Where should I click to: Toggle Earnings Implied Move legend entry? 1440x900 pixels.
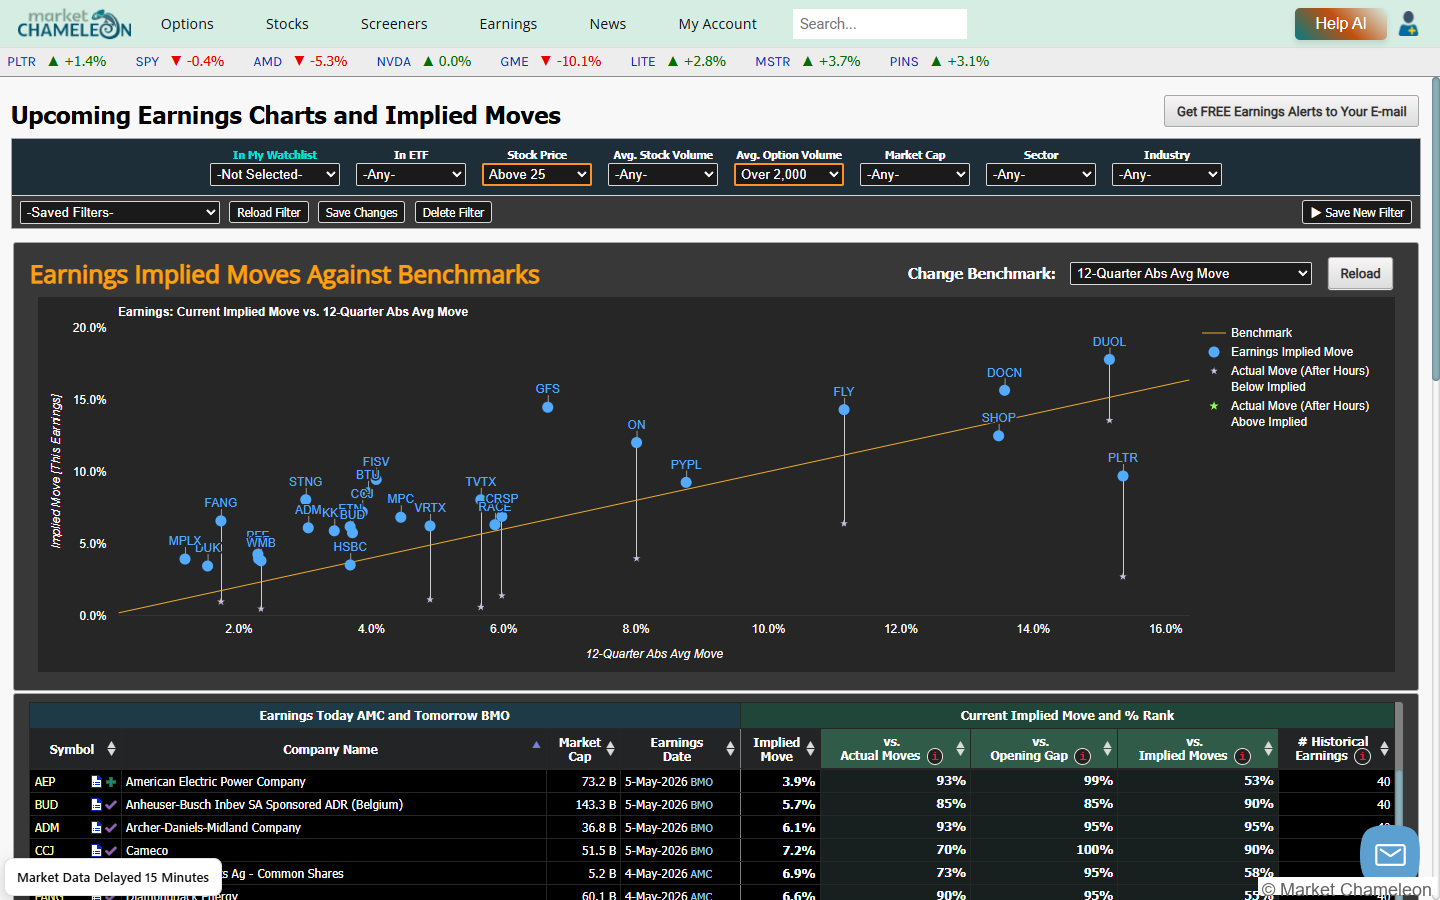click(x=1281, y=352)
